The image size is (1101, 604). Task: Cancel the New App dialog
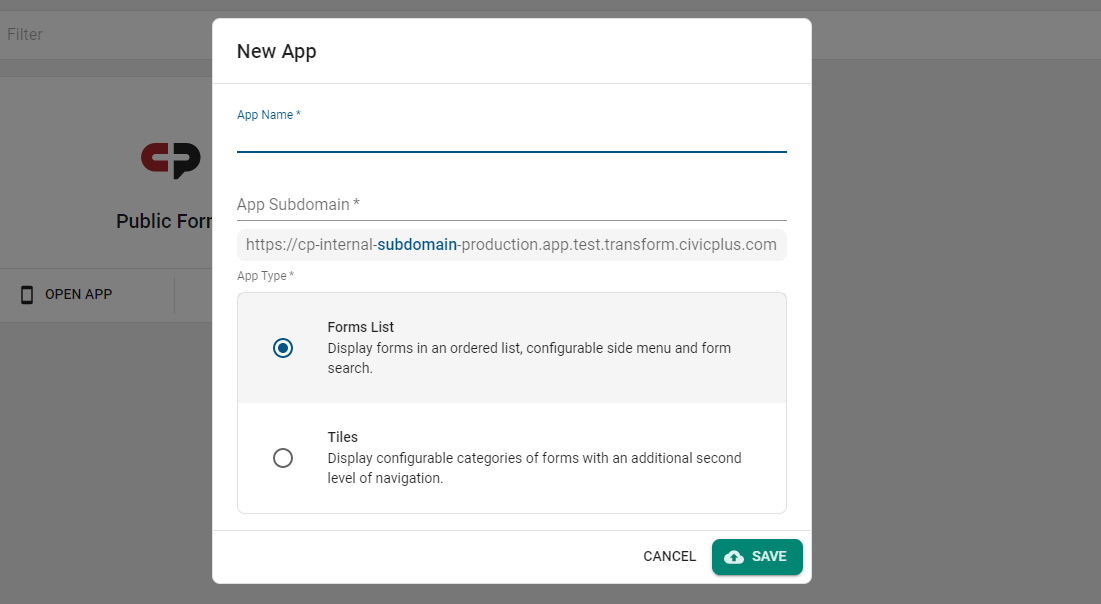[669, 556]
